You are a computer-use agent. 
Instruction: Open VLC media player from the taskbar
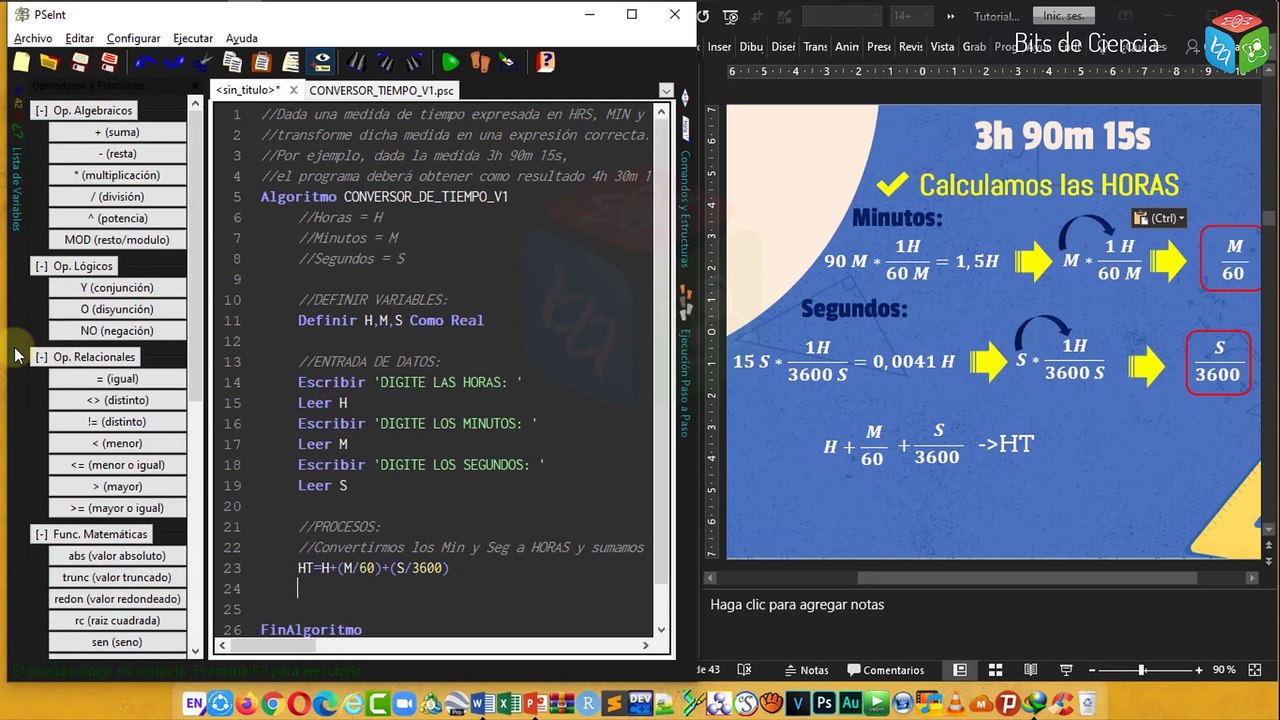pos(956,704)
